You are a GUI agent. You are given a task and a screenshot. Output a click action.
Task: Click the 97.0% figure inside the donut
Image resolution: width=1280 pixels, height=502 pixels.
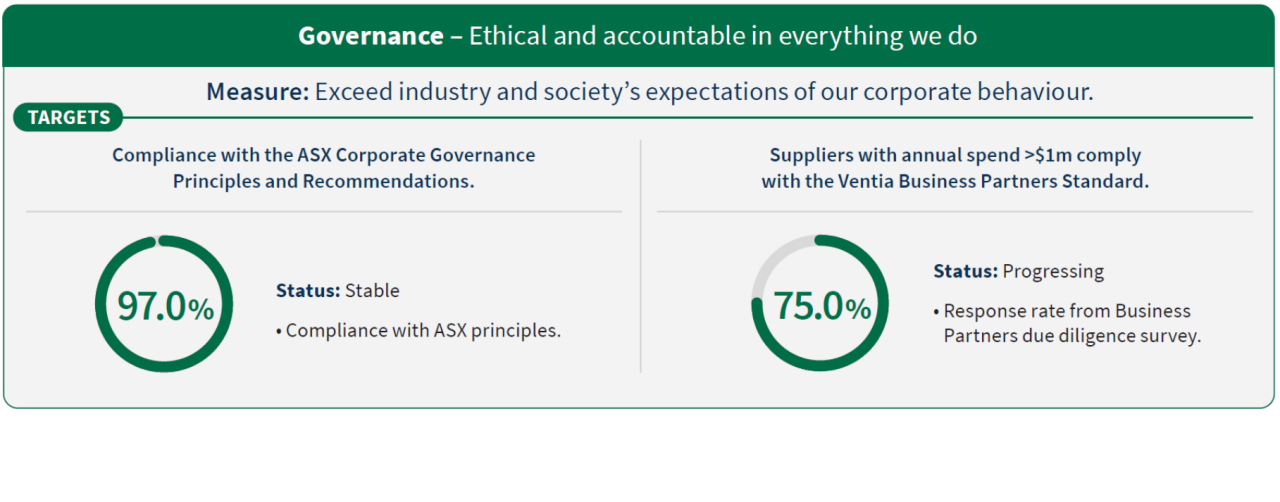[165, 306]
